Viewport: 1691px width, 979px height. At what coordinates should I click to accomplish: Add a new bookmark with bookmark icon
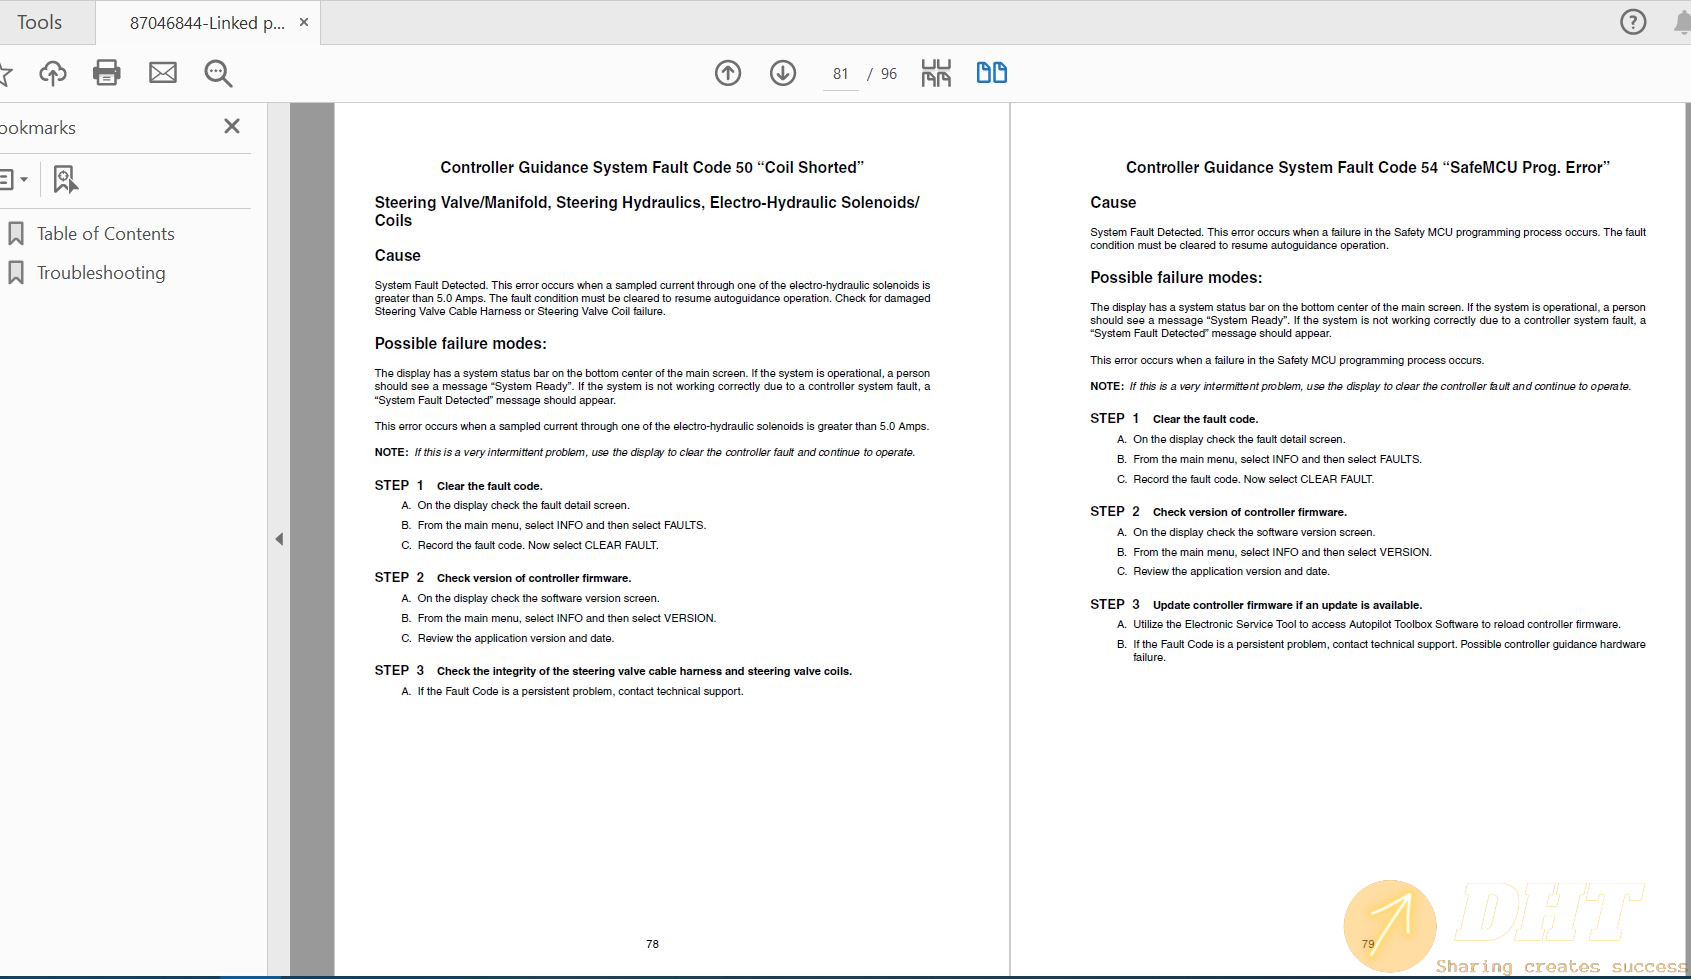pyautogui.click(x=65, y=180)
